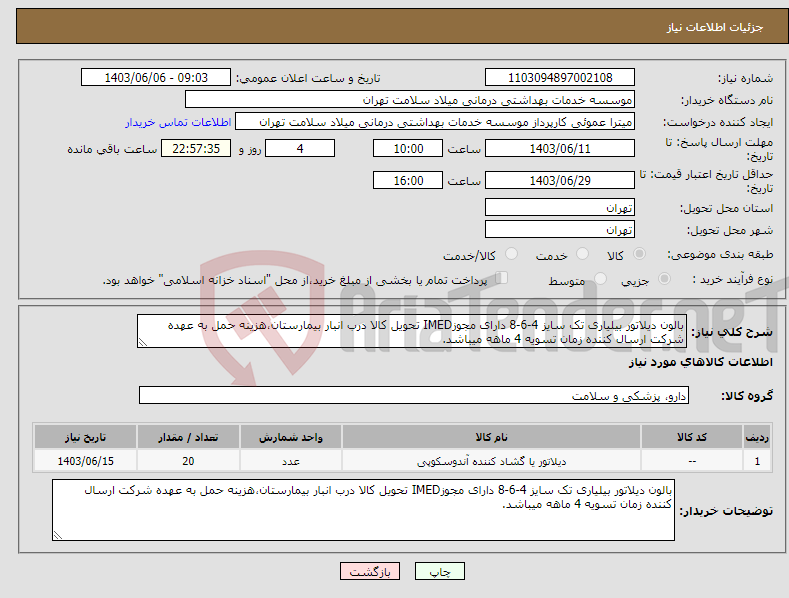Click the کد کالا cell showing --

(x=692, y=461)
